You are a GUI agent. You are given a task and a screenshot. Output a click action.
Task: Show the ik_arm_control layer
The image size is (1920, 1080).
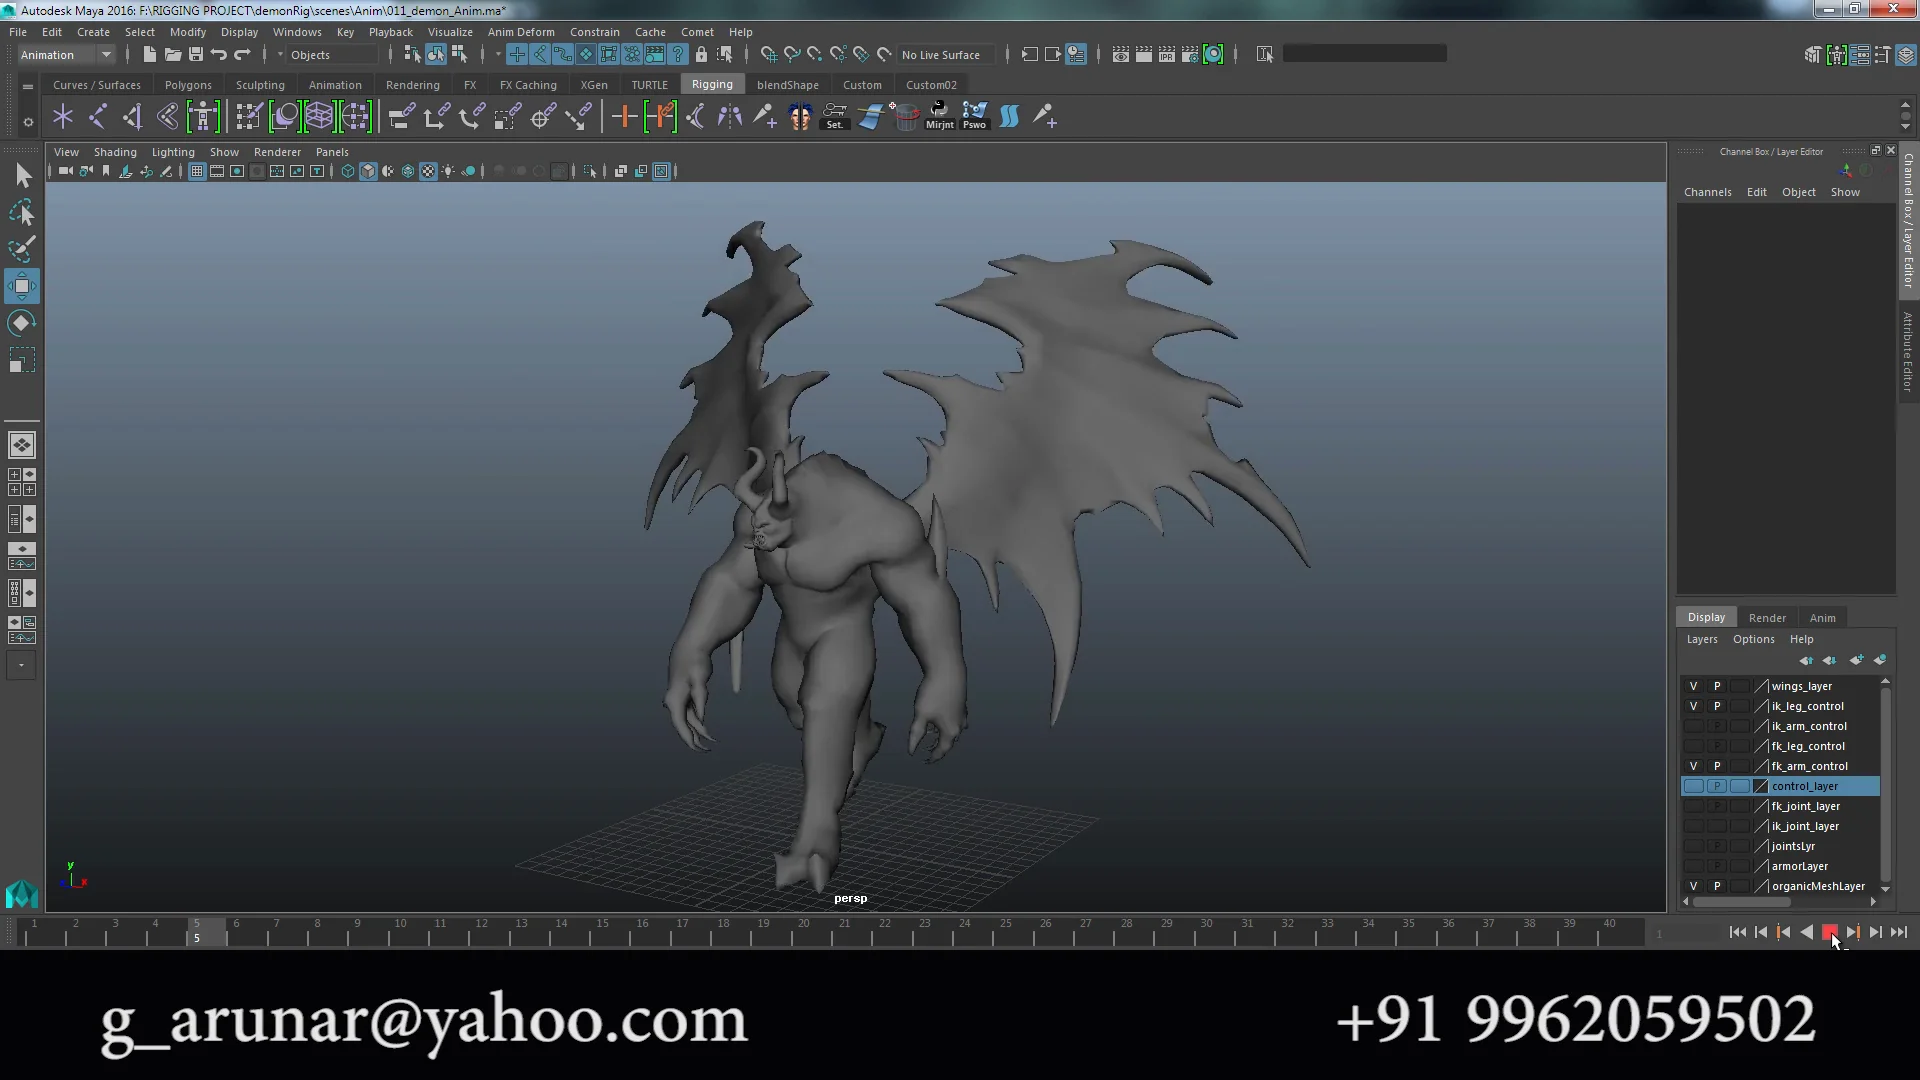click(x=1693, y=726)
